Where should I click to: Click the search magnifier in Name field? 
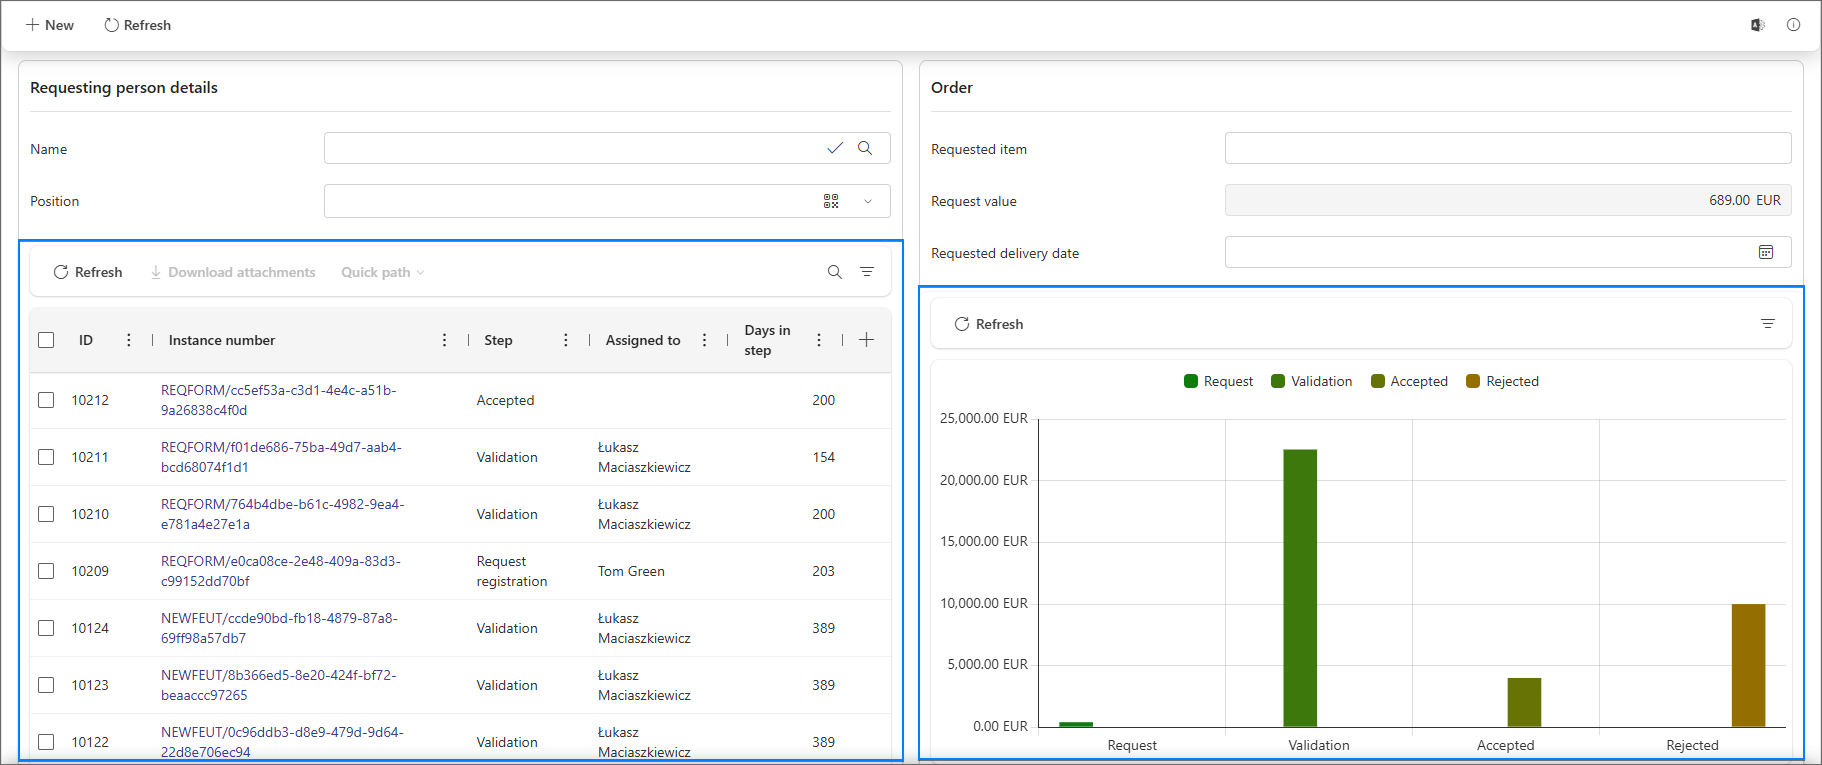coord(865,148)
